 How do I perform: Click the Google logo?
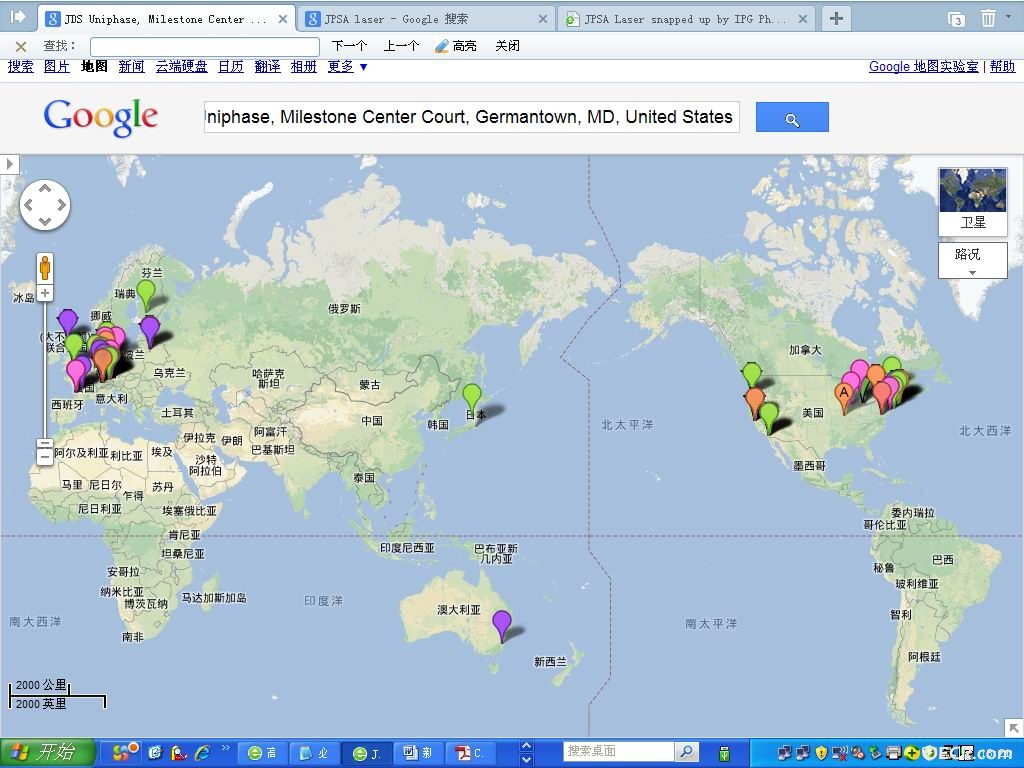click(101, 117)
